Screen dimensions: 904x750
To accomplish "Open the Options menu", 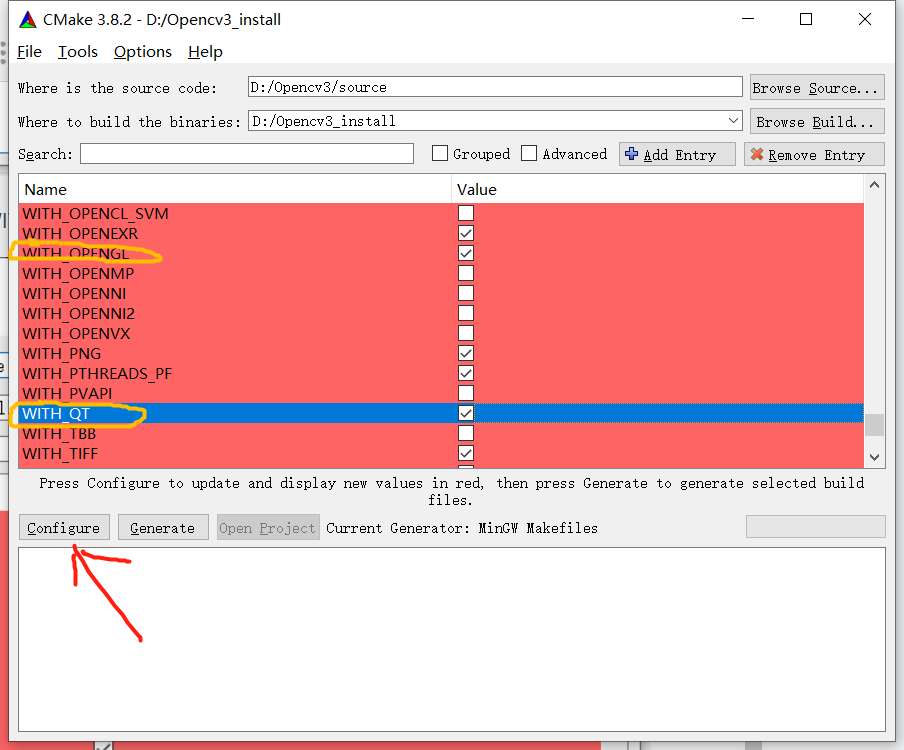I will click(x=142, y=52).
